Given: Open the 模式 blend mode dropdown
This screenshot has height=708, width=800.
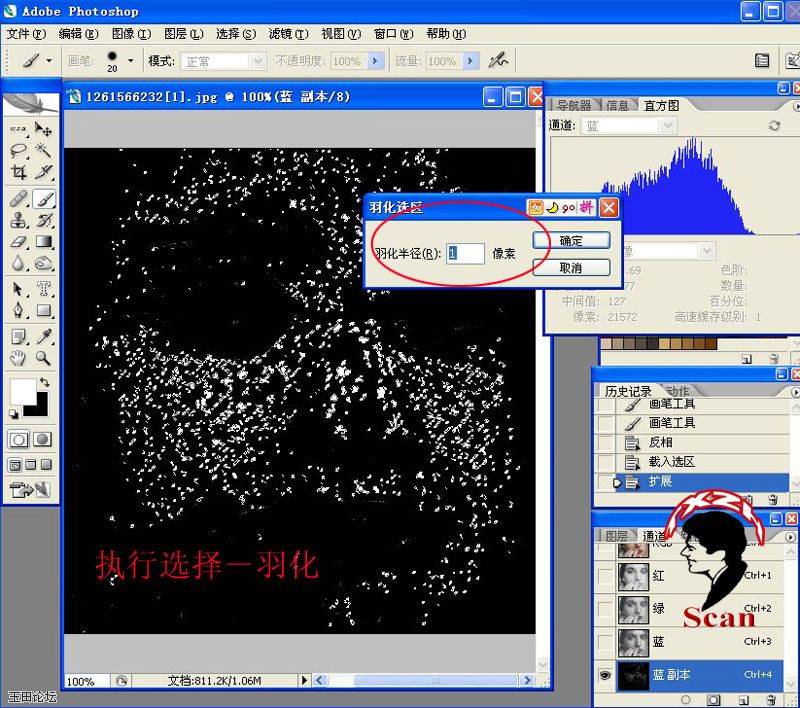Looking at the screenshot, I should pos(258,61).
